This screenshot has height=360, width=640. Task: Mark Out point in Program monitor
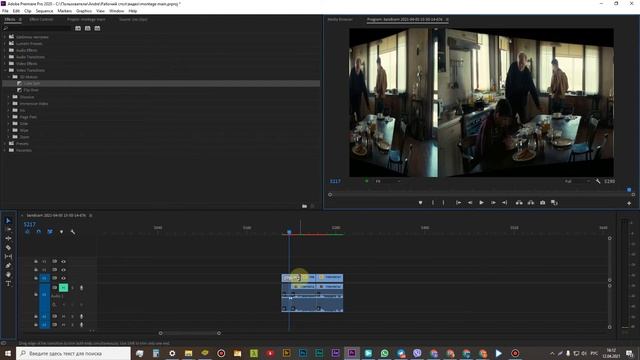444,203
